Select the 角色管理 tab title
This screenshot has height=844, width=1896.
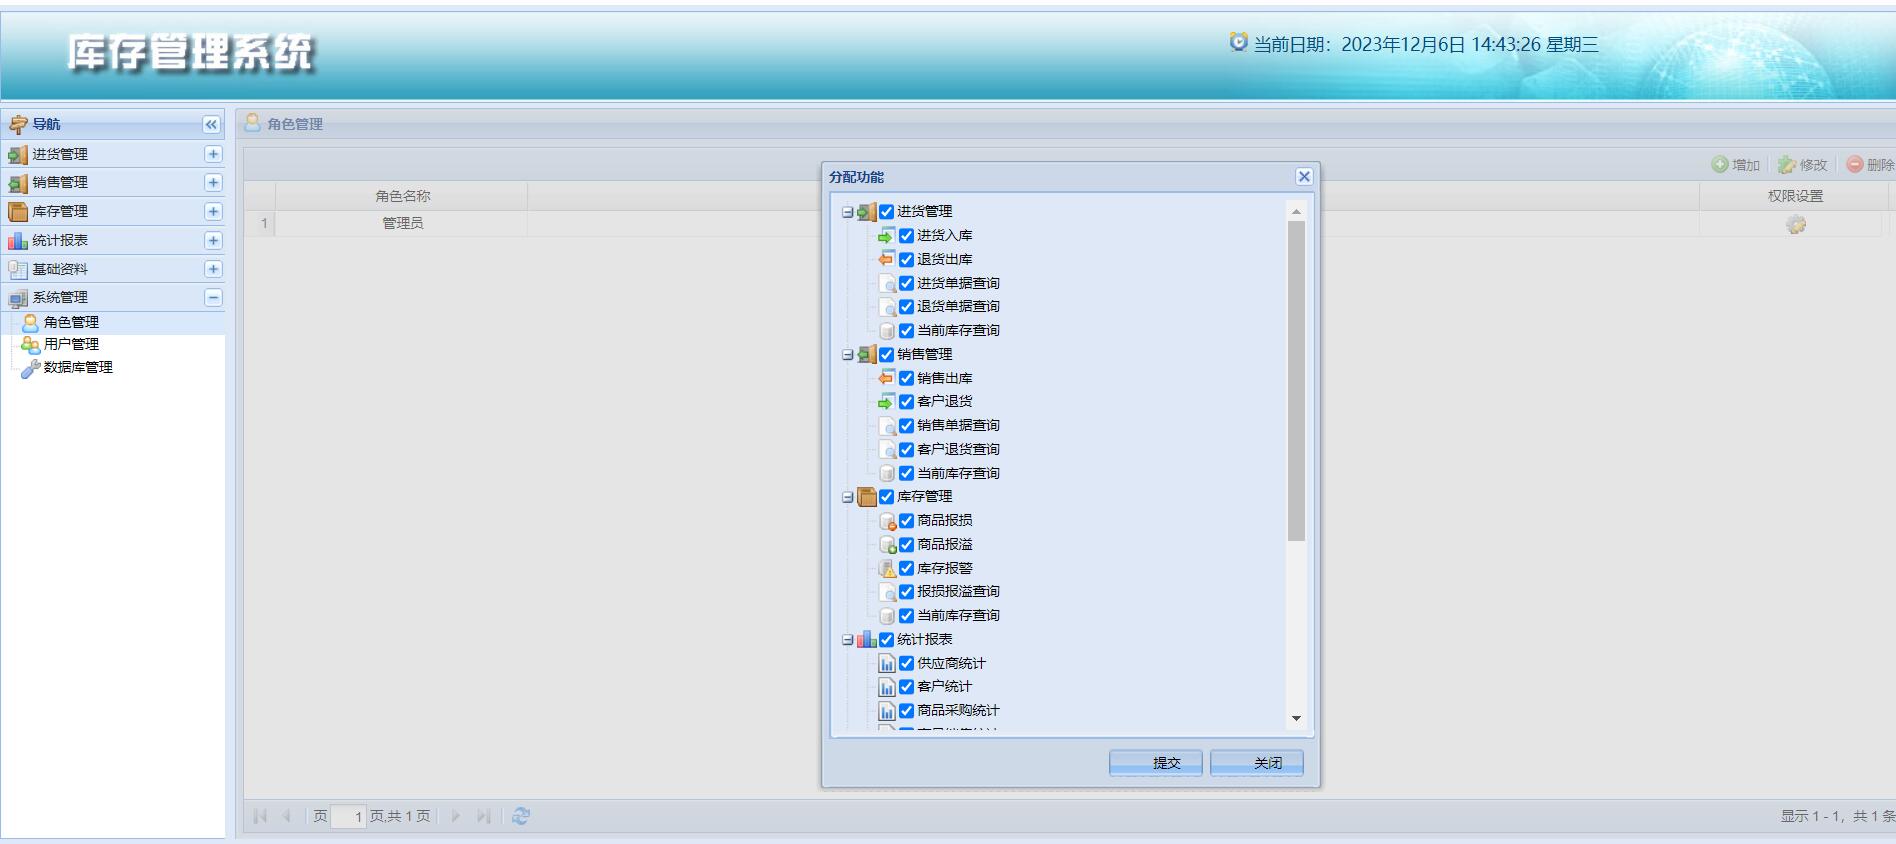[295, 124]
